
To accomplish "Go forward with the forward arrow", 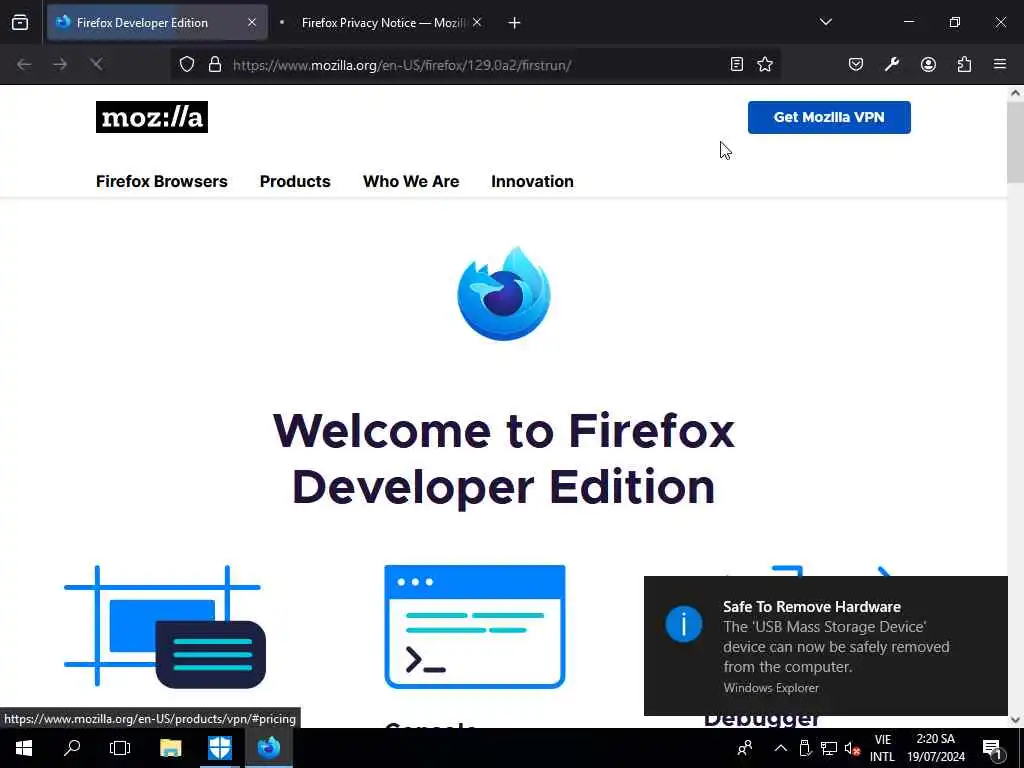I will (60, 65).
